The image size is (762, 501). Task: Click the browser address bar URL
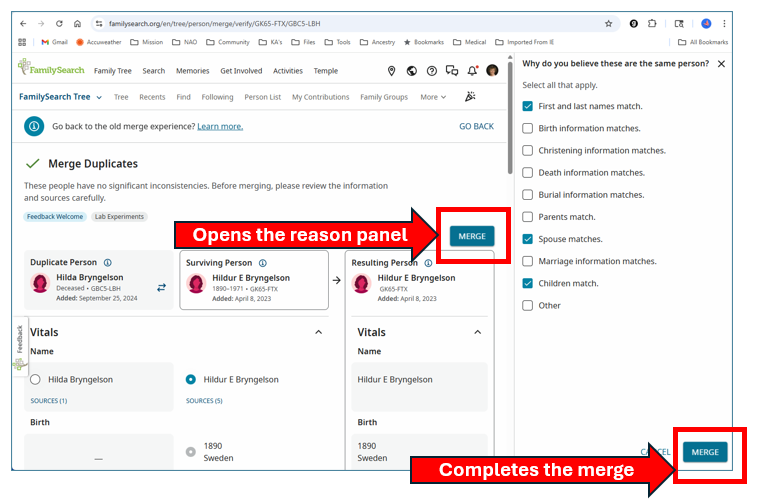[x=214, y=23]
